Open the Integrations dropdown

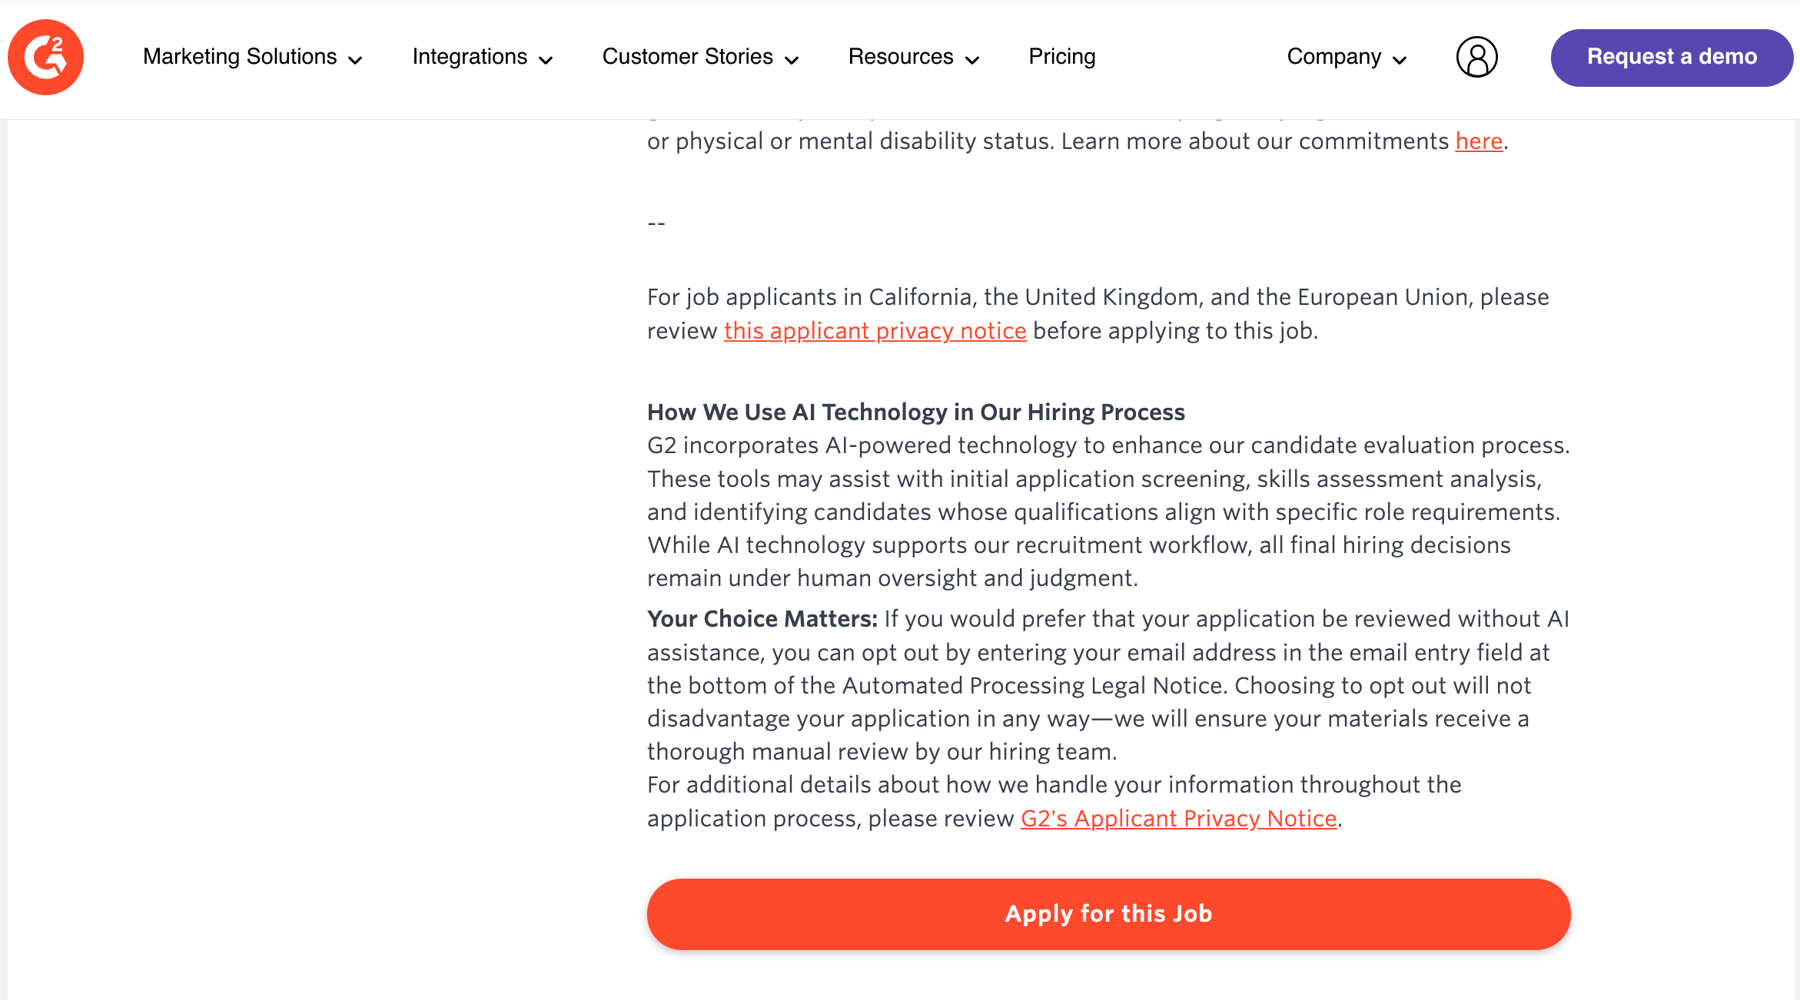pyautogui.click(x=482, y=57)
